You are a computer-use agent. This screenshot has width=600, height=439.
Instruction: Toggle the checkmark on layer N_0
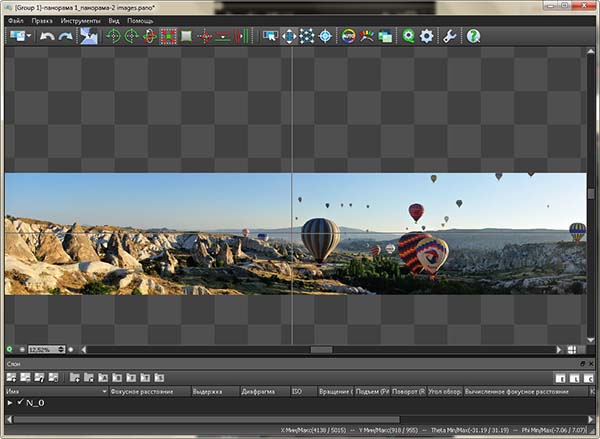[19, 403]
